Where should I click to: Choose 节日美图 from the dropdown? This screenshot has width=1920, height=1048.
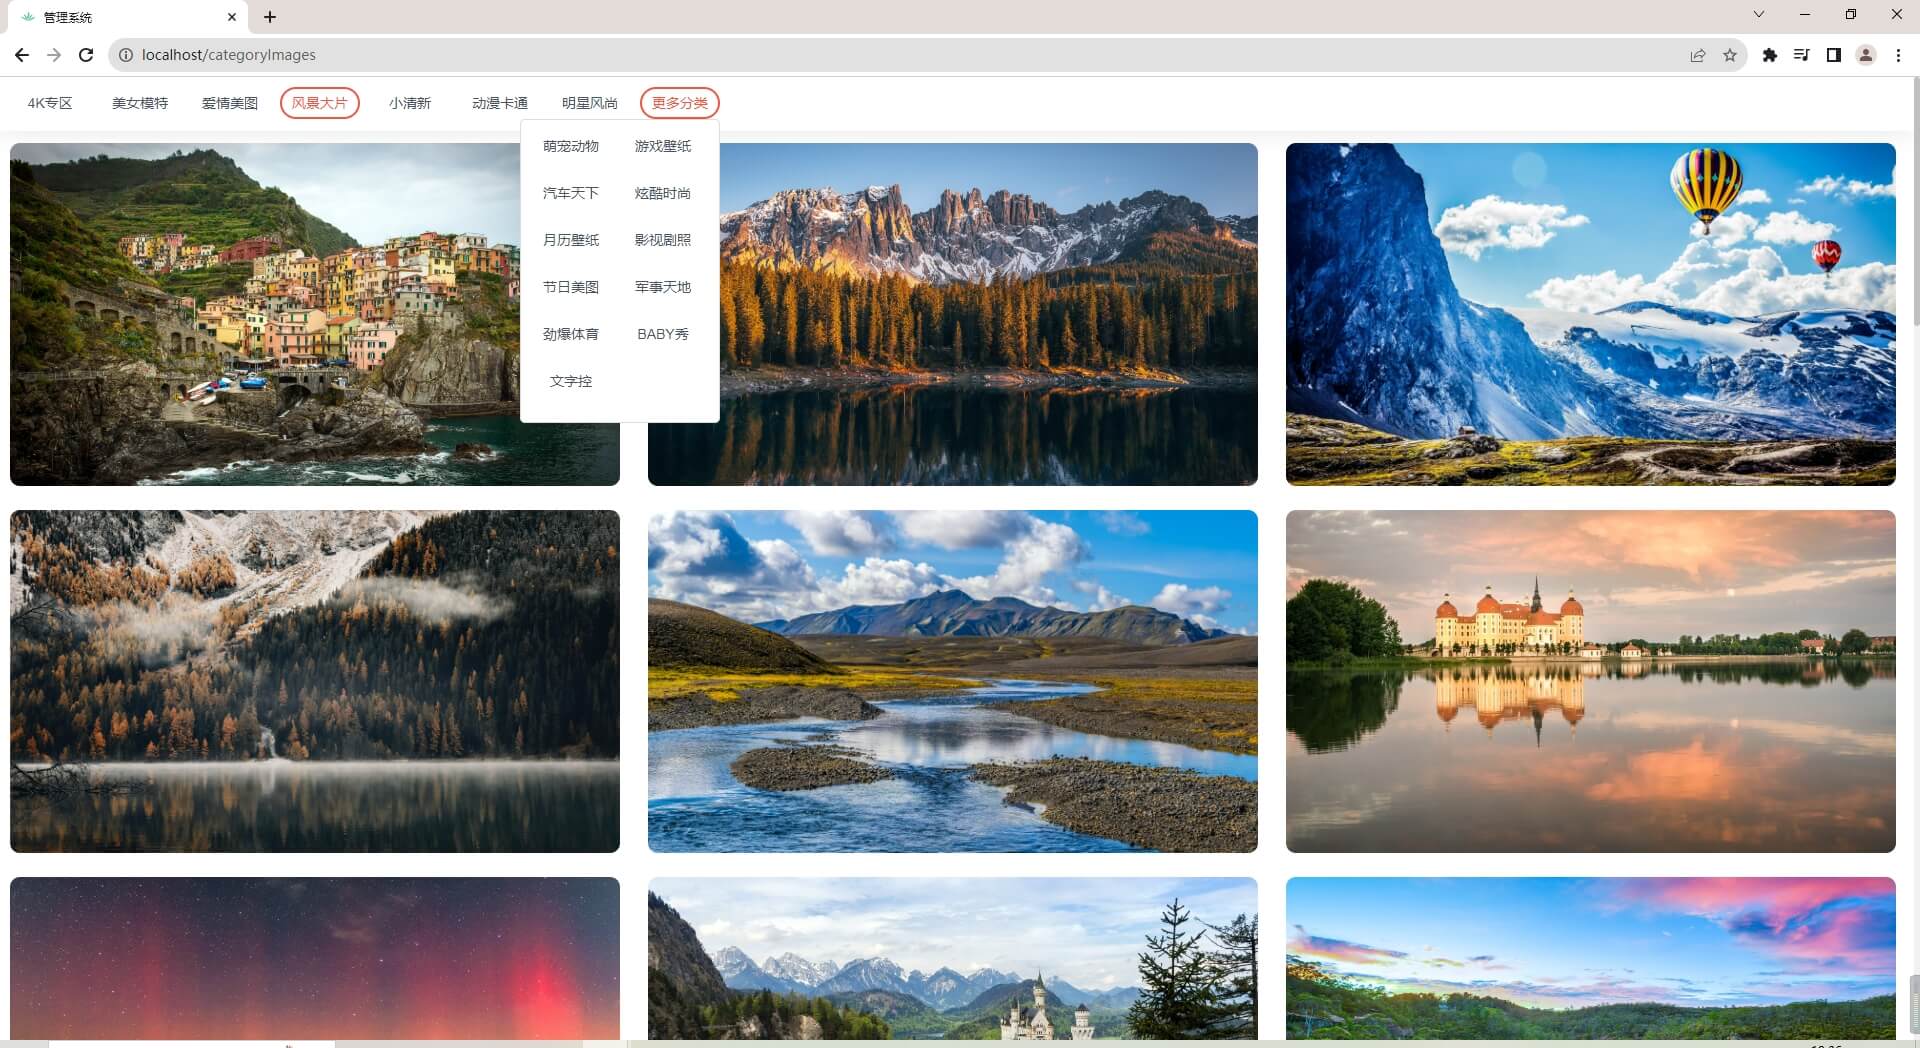pyautogui.click(x=571, y=287)
